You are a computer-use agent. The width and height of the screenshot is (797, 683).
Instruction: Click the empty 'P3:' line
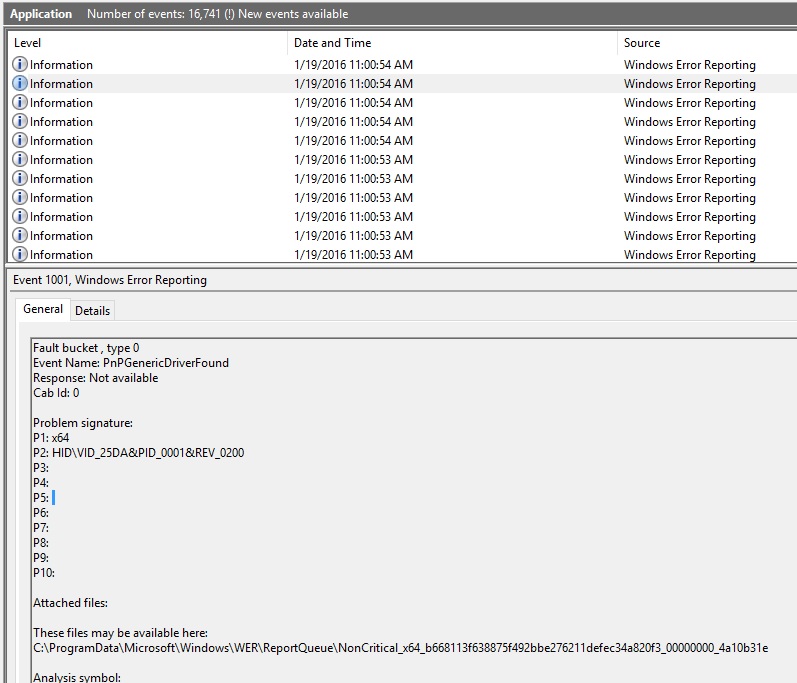[x=41, y=468]
